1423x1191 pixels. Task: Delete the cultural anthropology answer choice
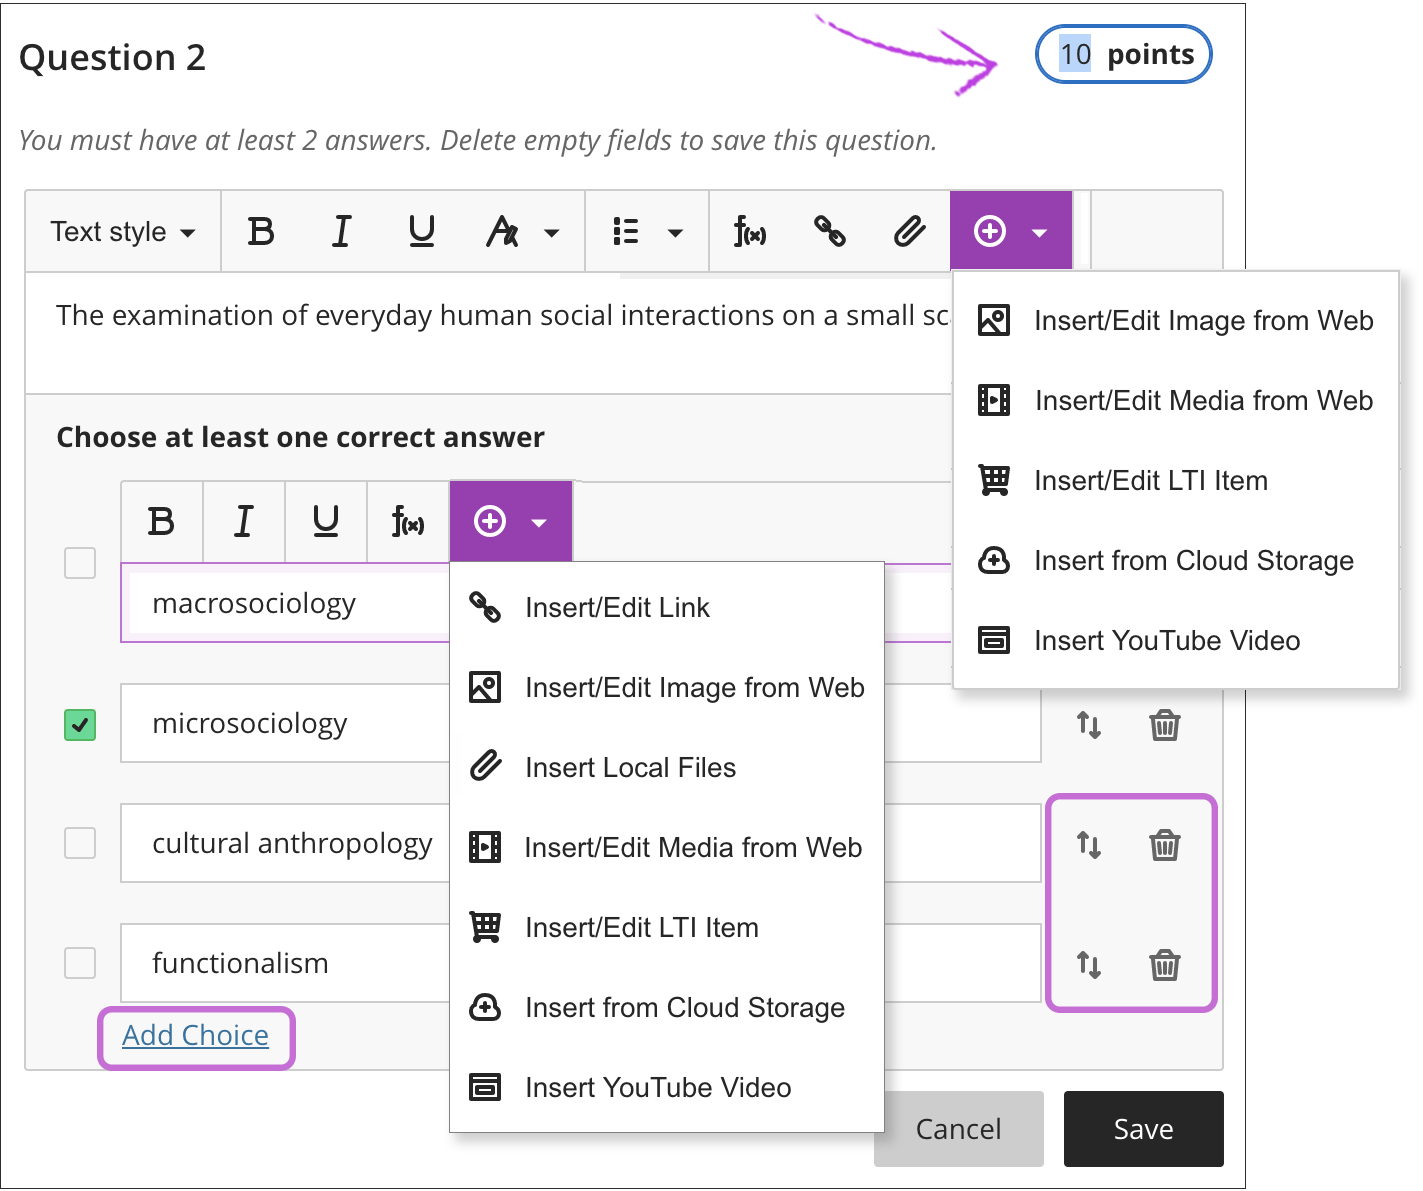(x=1165, y=845)
